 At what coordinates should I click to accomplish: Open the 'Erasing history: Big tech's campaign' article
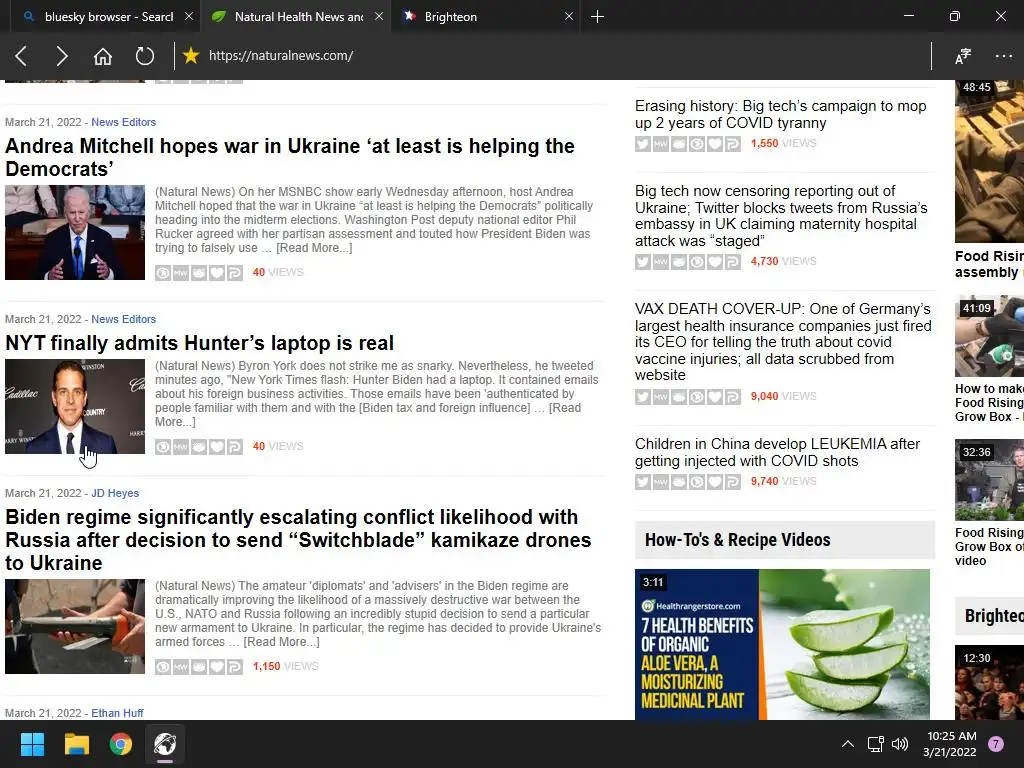(x=780, y=114)
